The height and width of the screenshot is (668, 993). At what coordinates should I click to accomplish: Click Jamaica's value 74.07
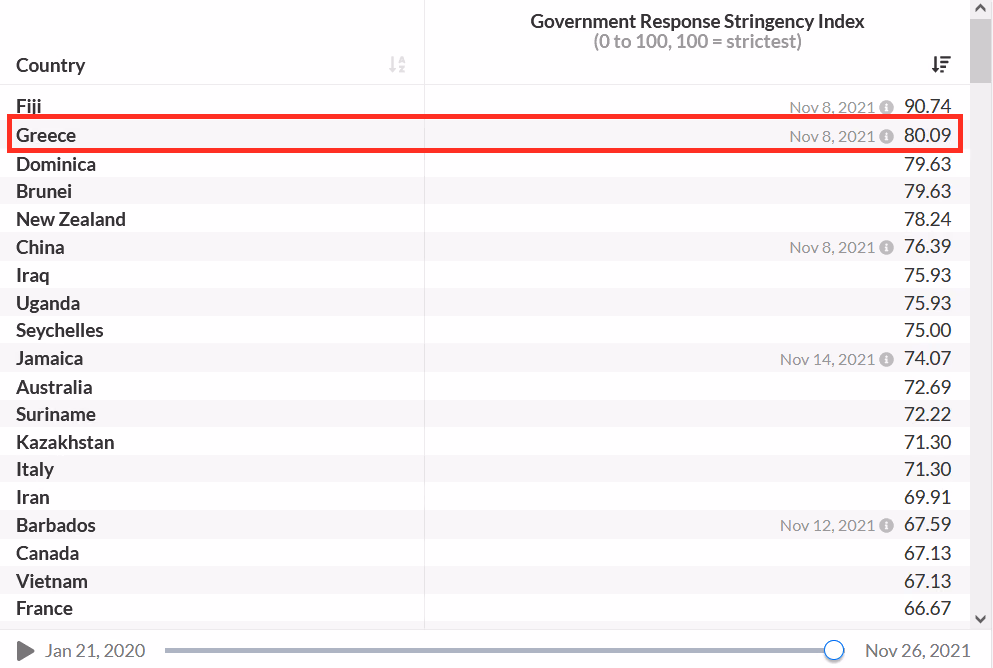tap(928, 358)
